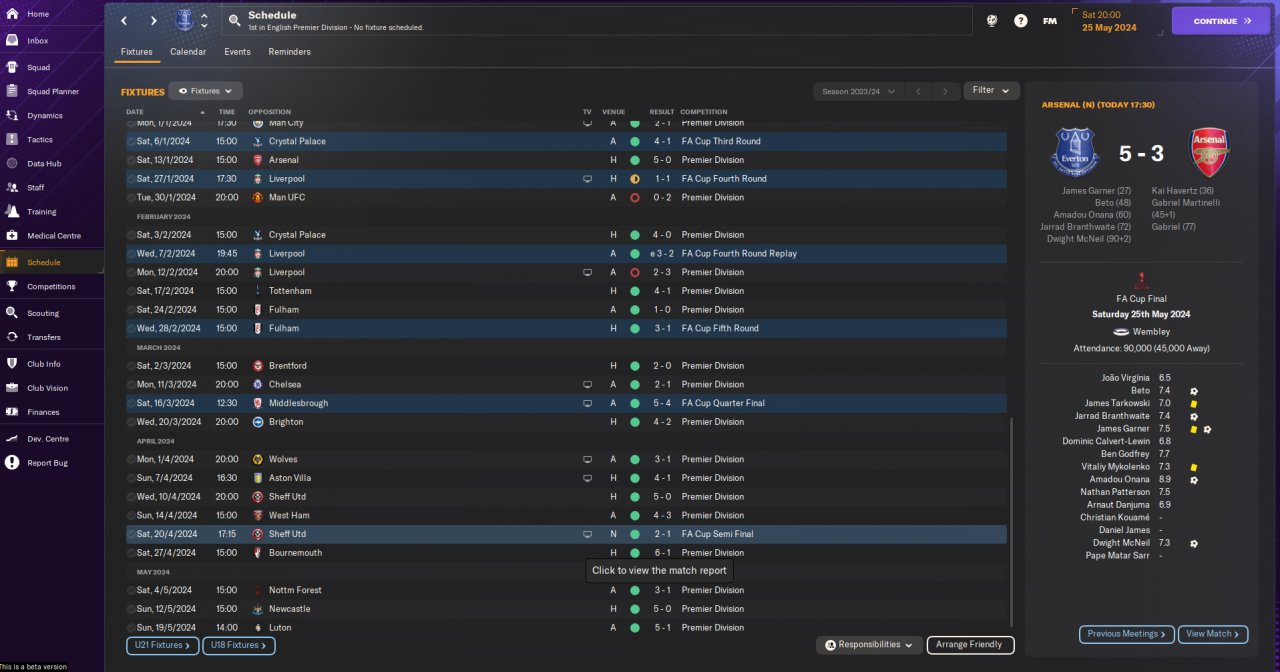
Task: Go to previous season with left arrow
Action: (x=918, y=91)
